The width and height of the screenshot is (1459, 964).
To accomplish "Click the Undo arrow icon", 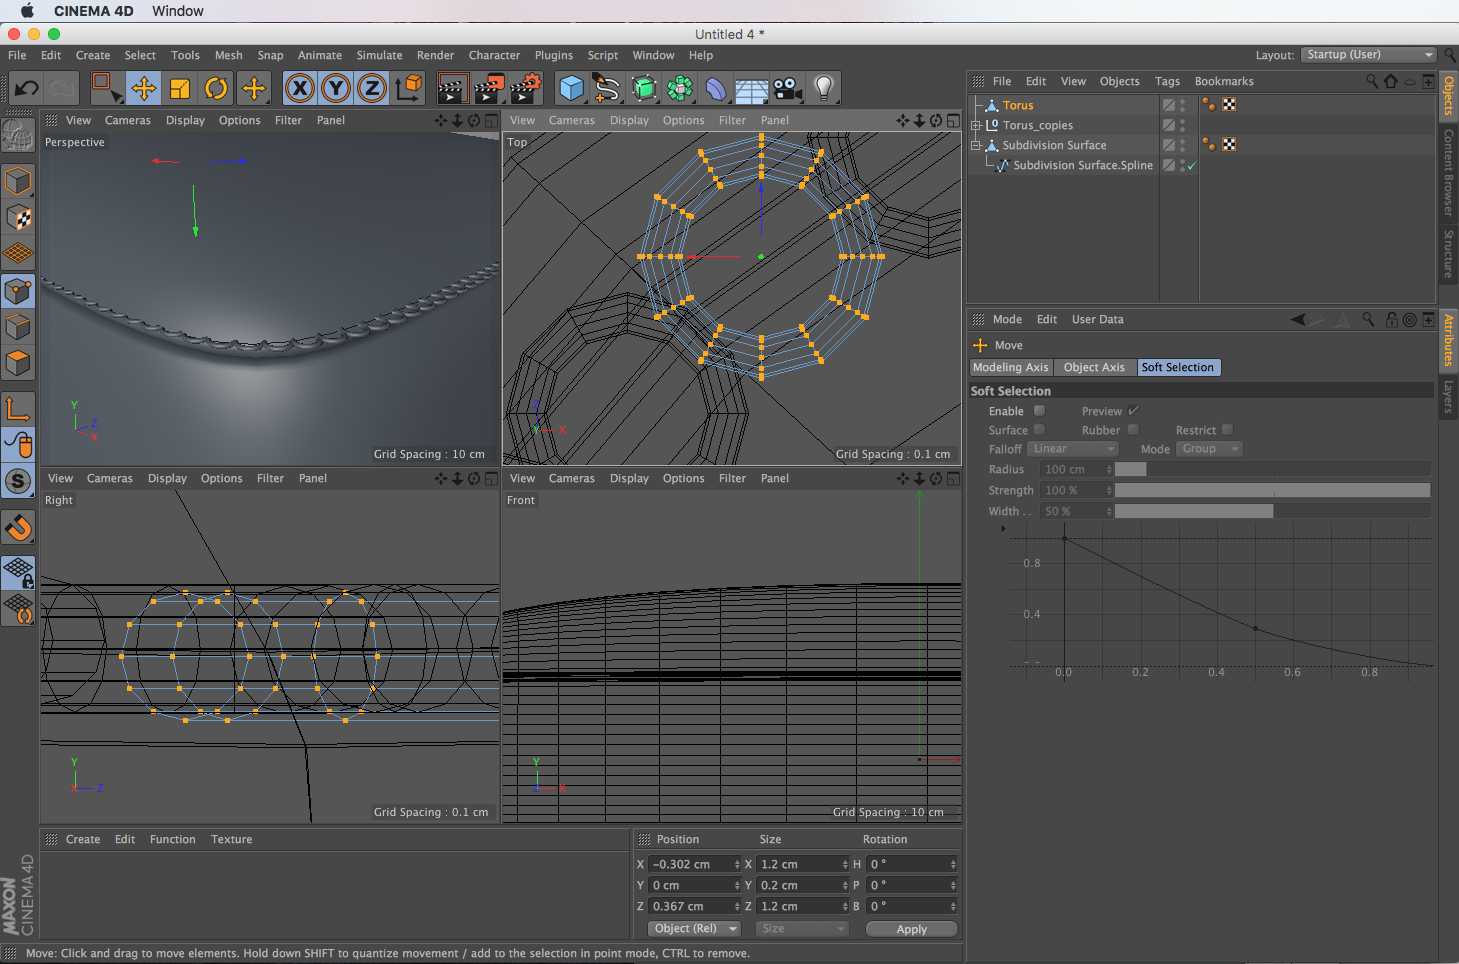I will (x=26, y=89).
